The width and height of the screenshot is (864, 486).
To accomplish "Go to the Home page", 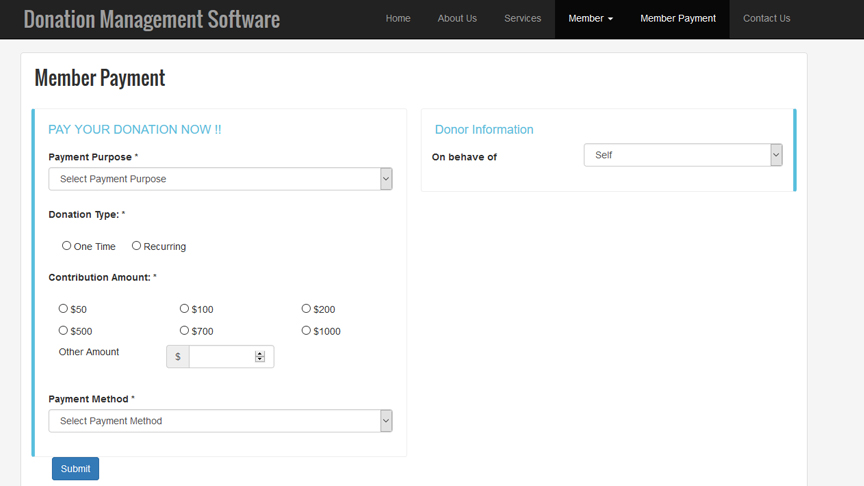I will coord(398,19).
